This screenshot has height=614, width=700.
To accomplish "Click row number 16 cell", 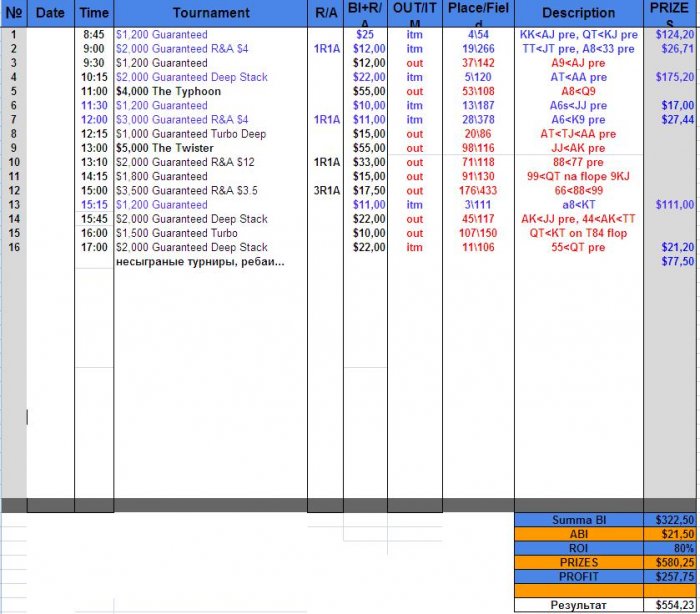I will (x=14, y=247).
